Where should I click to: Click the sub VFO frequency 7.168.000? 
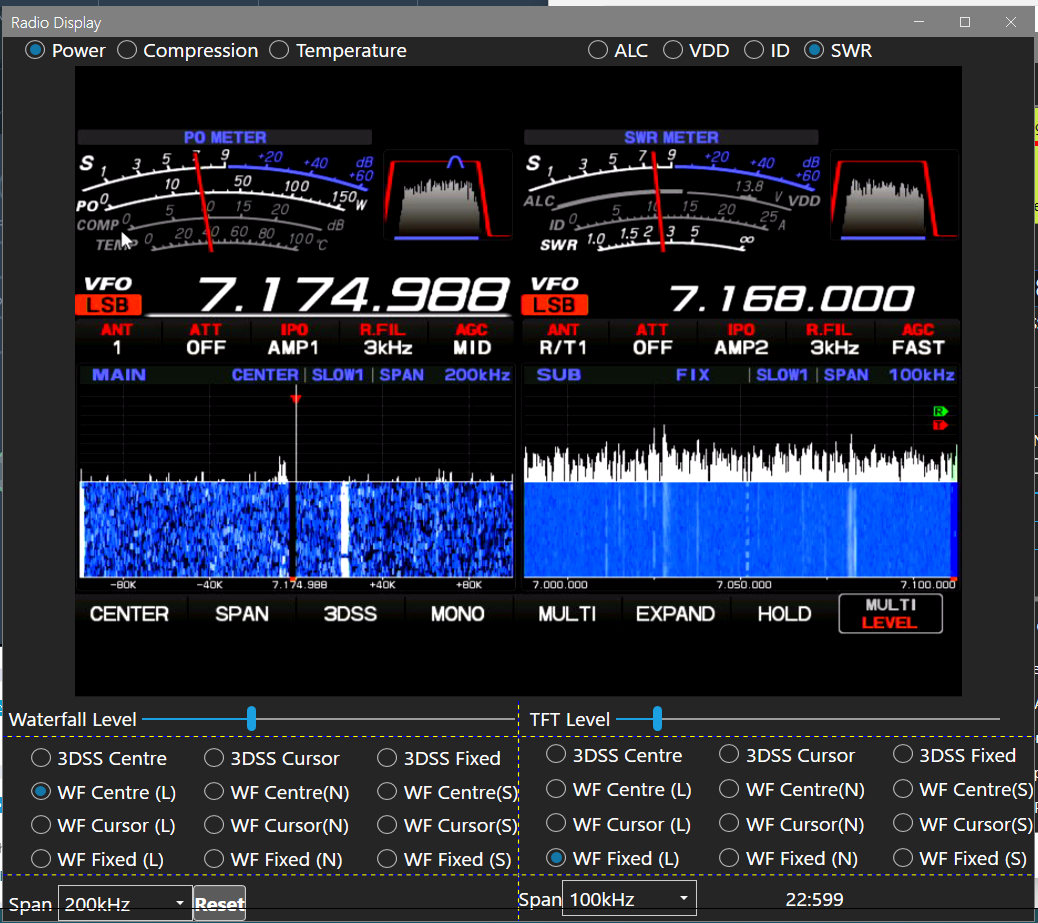click(791, 299)
